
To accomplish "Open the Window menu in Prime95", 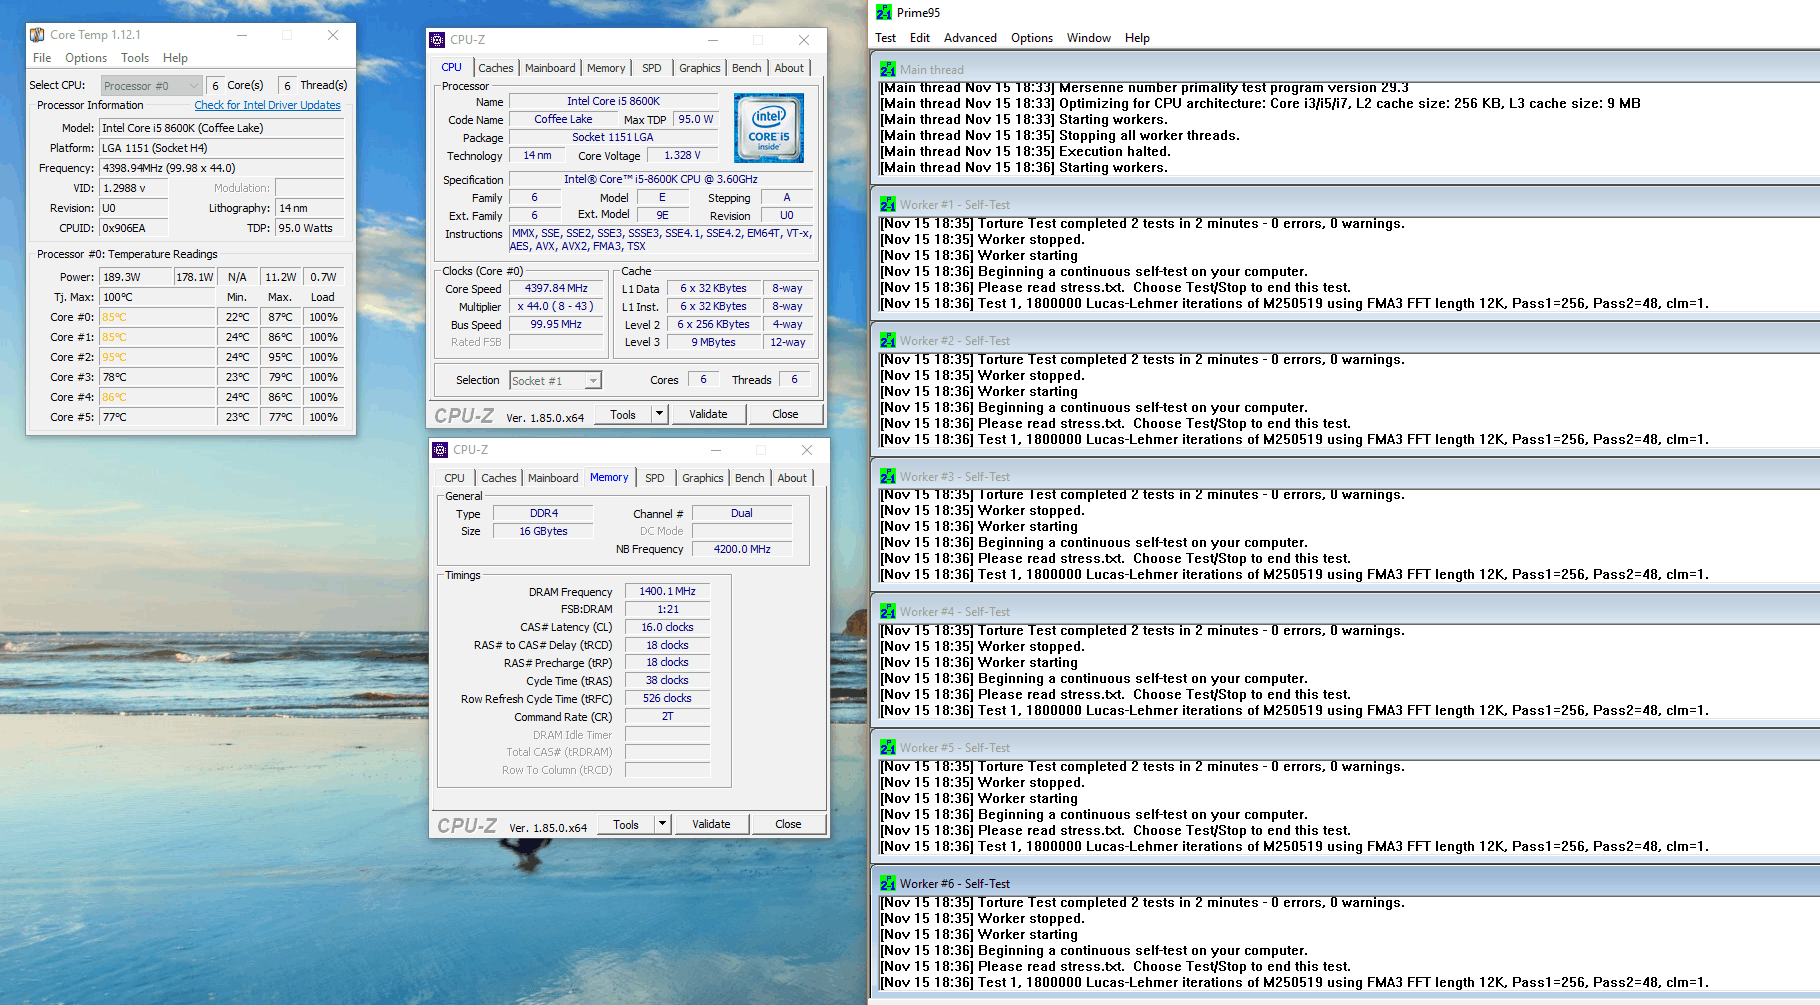I will [1088, 38].
